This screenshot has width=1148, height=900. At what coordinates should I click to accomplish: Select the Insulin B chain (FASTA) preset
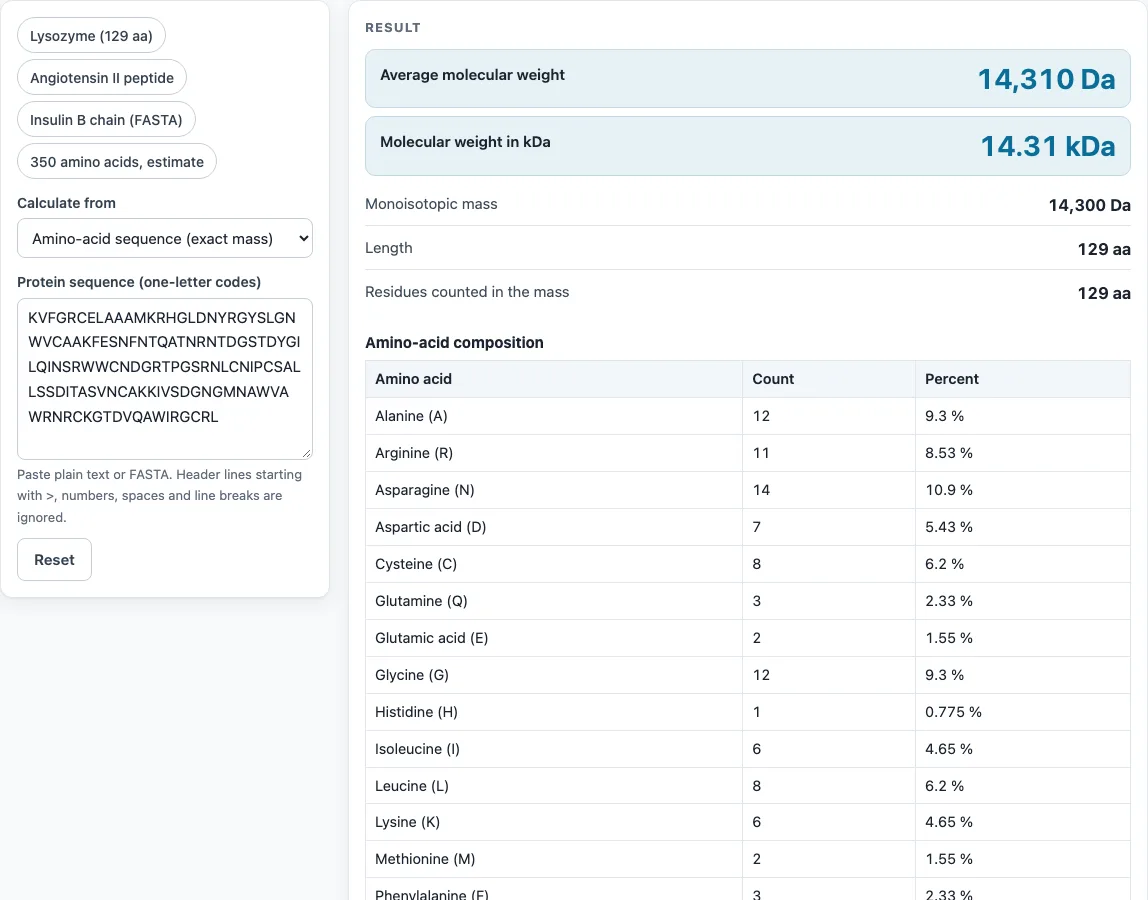[106, 119]
